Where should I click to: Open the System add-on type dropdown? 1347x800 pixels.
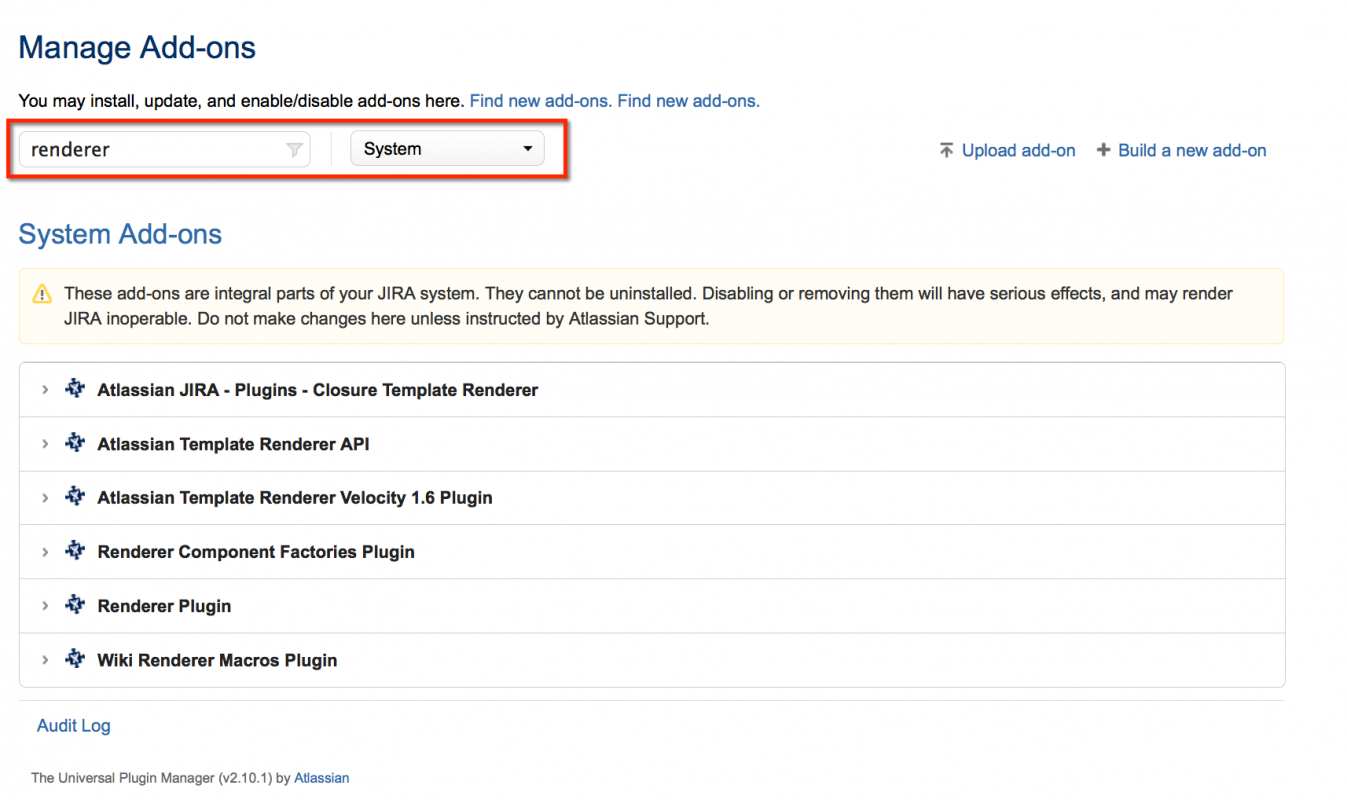coord(447,149)
